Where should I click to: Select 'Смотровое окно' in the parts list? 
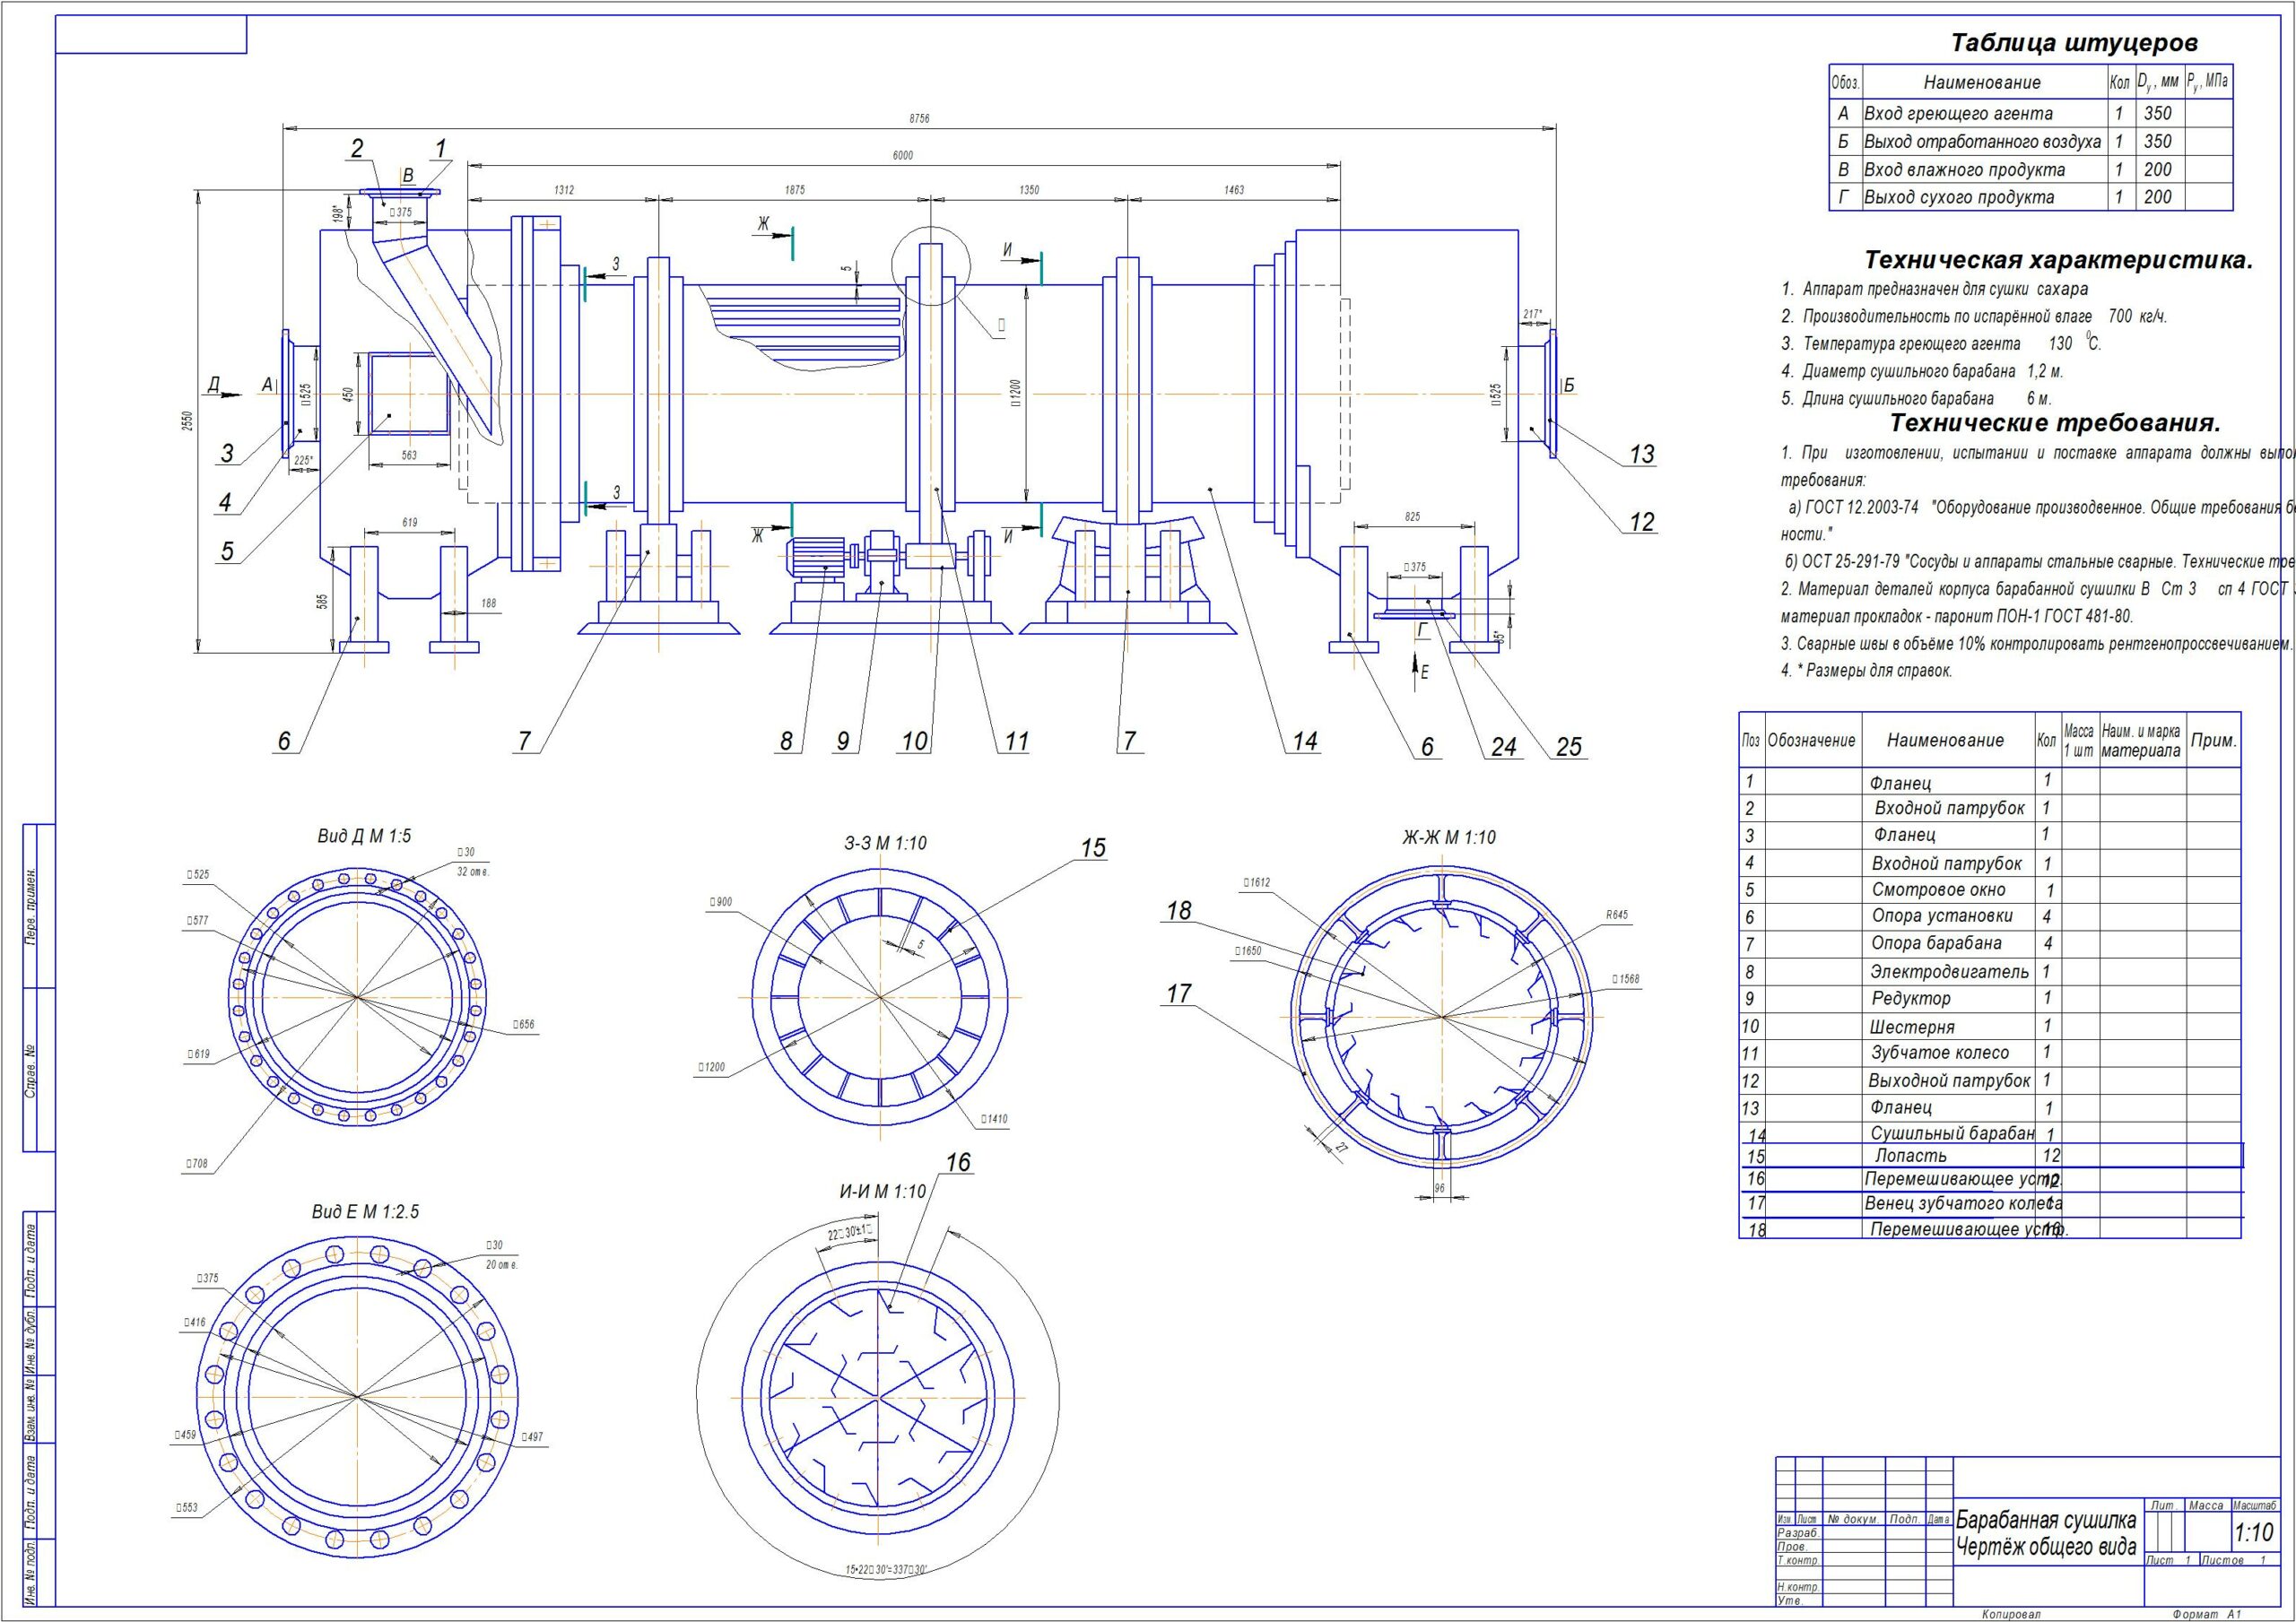[1939, 889]
